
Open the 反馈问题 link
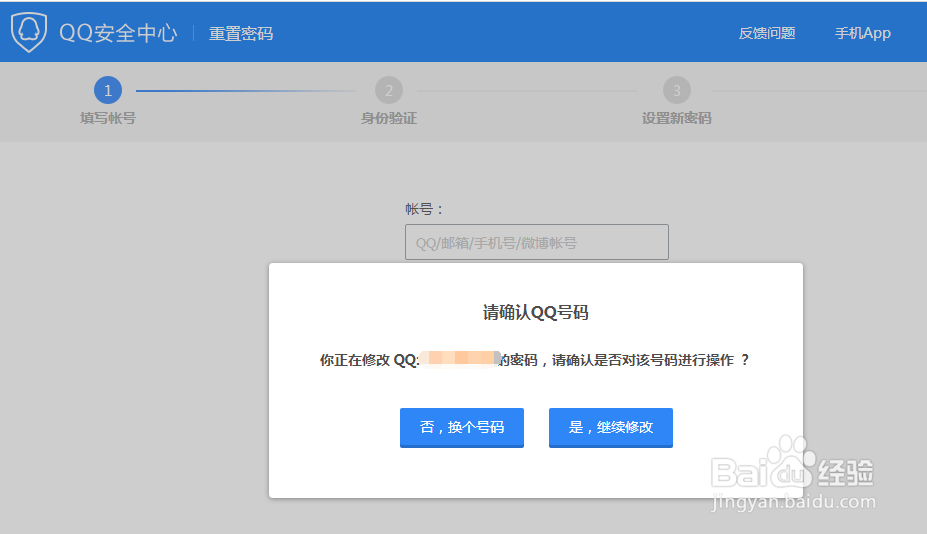pos(767,33)
